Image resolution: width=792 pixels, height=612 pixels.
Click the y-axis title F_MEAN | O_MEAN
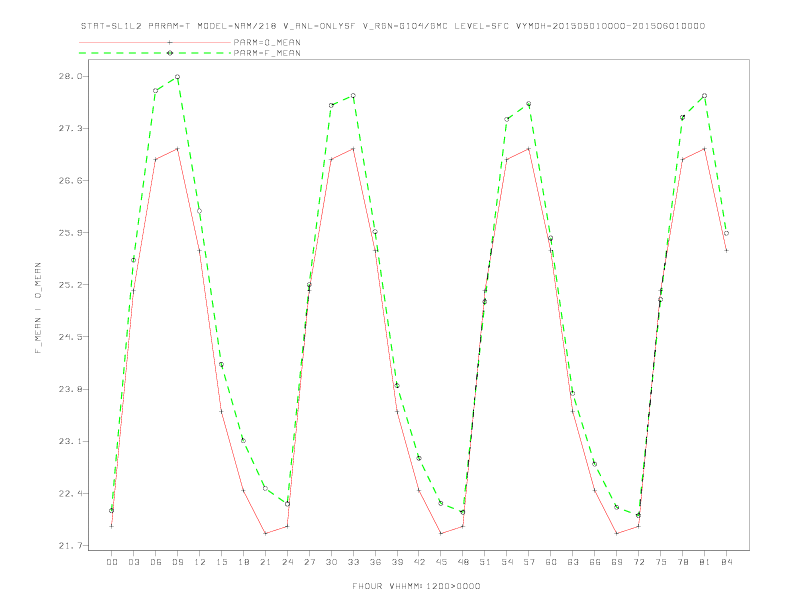pyautogui.click(x=38, y=308)
